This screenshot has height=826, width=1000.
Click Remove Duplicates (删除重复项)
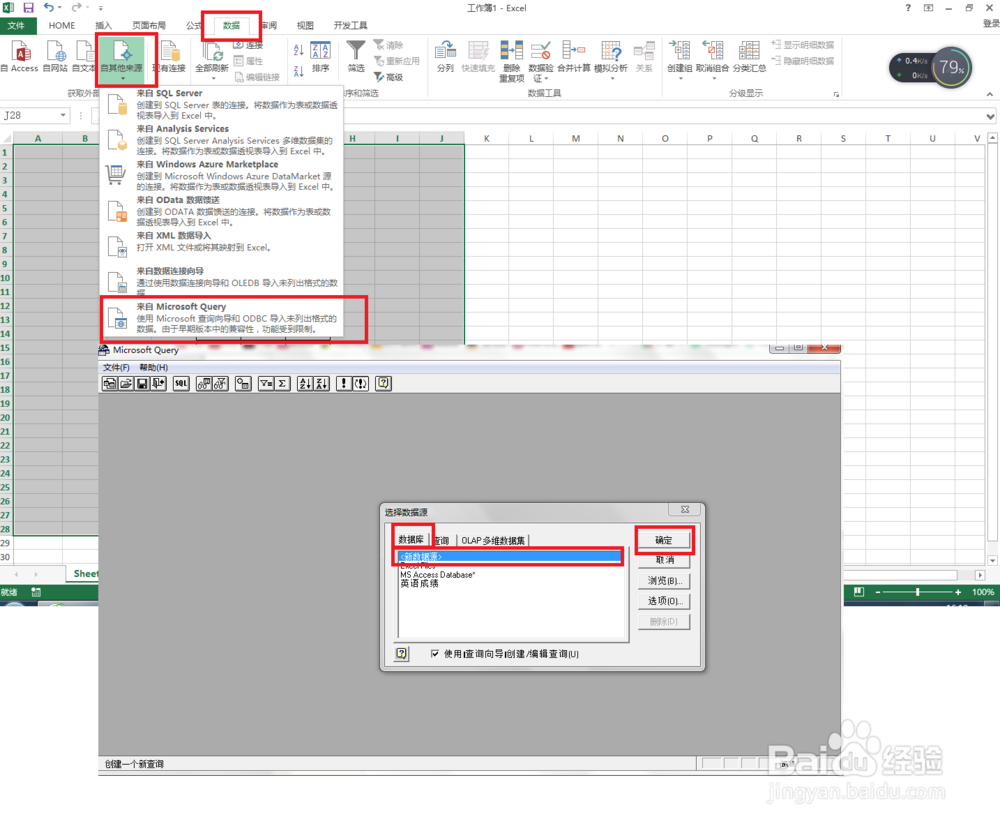click(x=511, y=61)
